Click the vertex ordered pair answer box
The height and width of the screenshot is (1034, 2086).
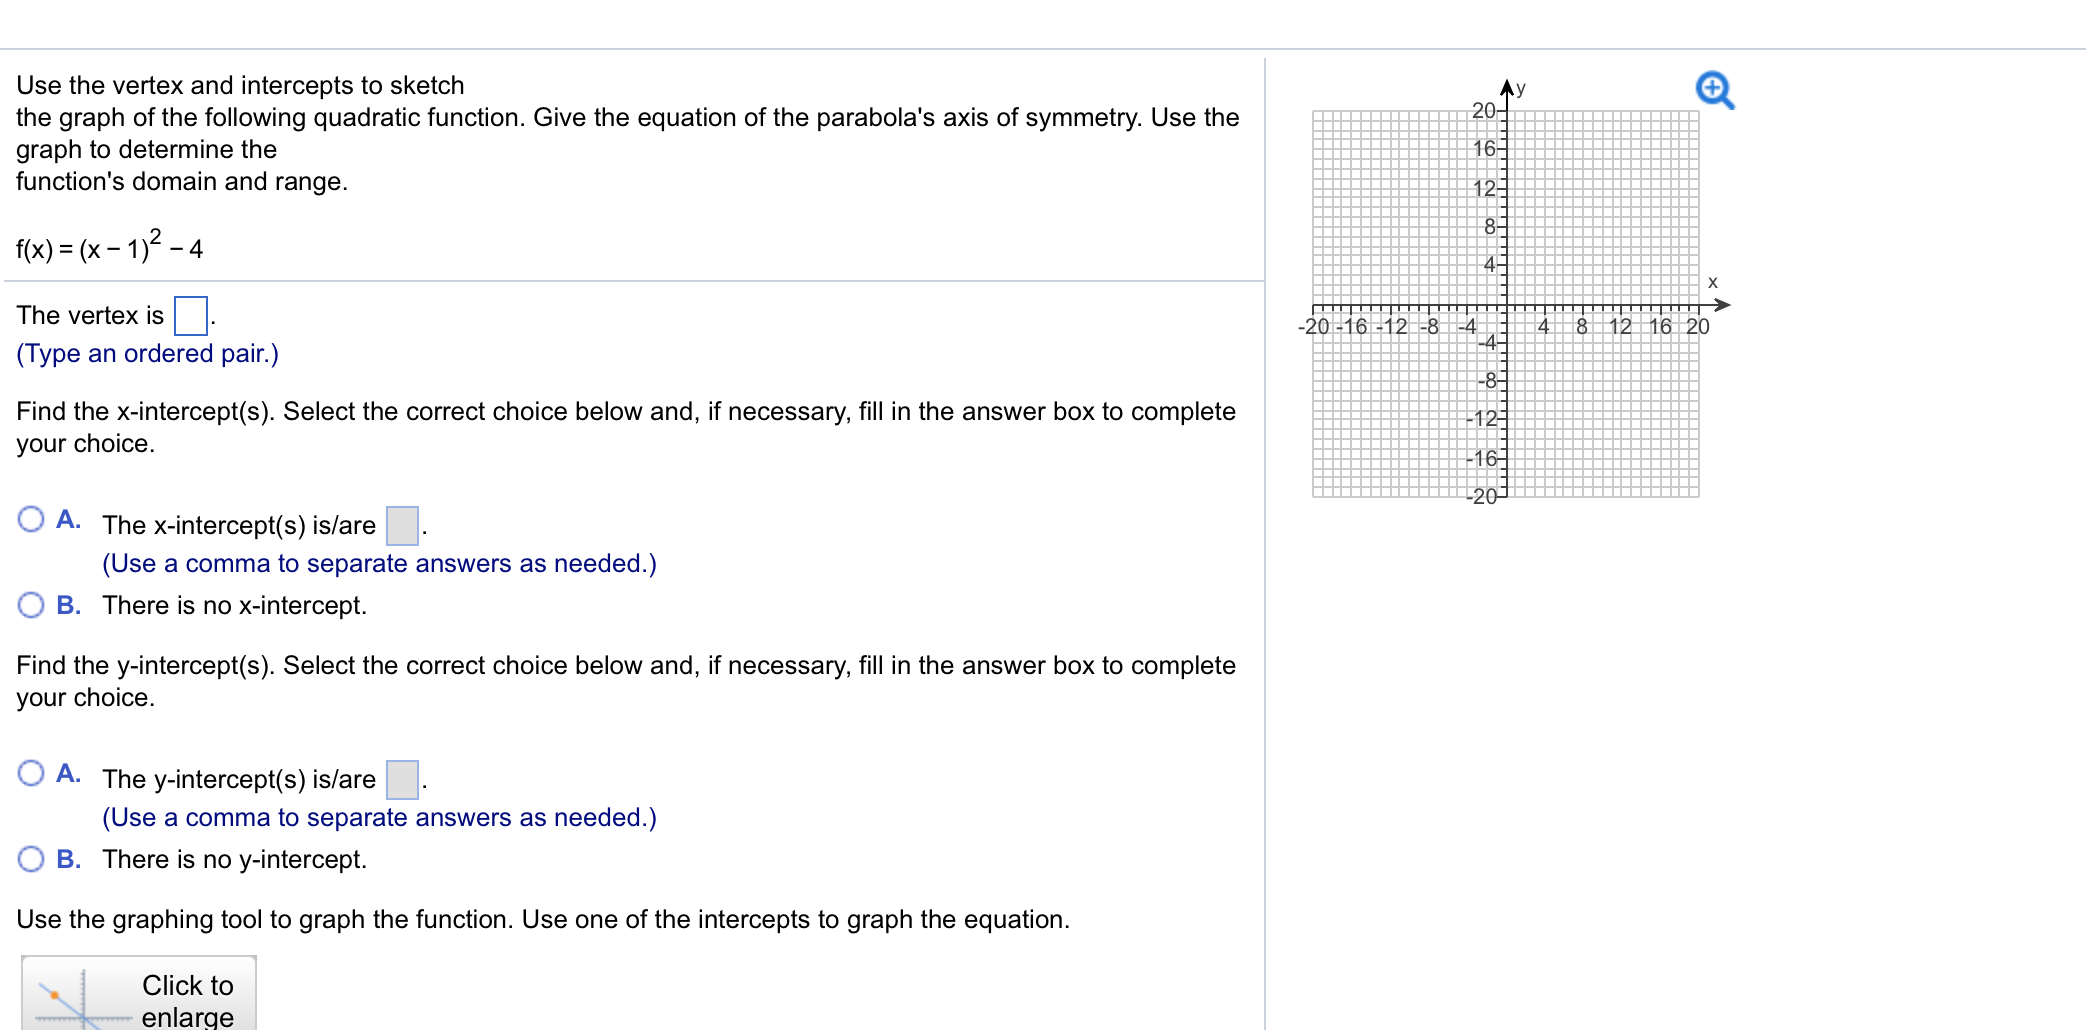tap(190, 315)
